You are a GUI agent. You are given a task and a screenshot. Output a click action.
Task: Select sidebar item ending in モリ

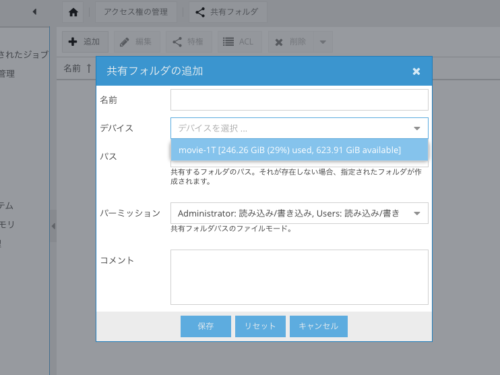coord(8,224)
